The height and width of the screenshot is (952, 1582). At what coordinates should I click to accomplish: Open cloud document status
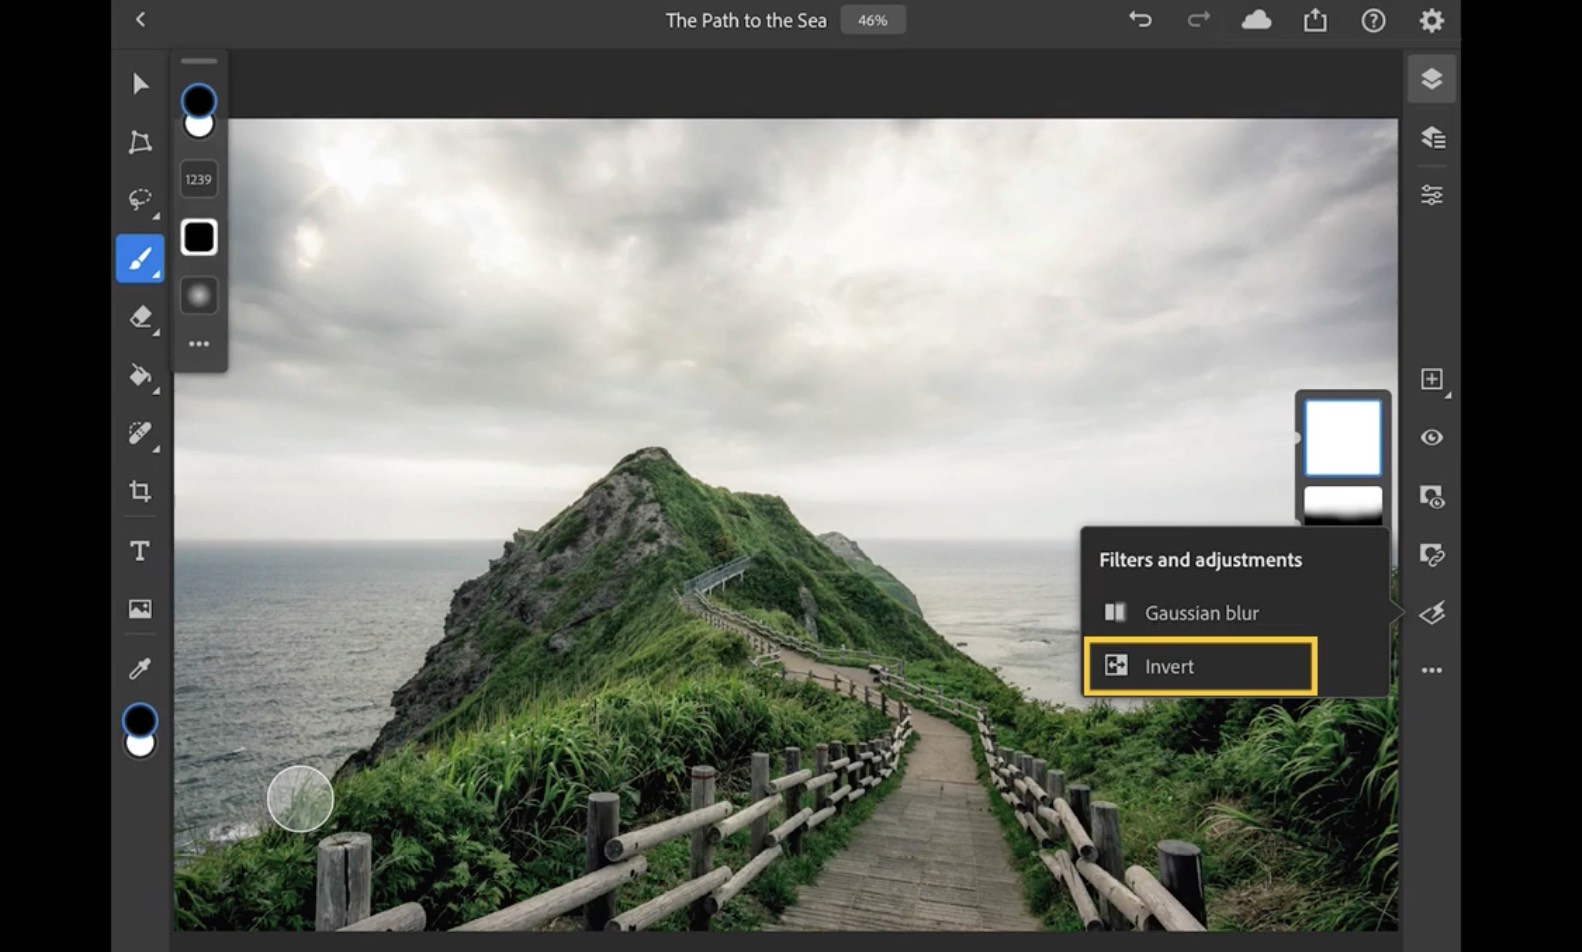coord(1256,19)
